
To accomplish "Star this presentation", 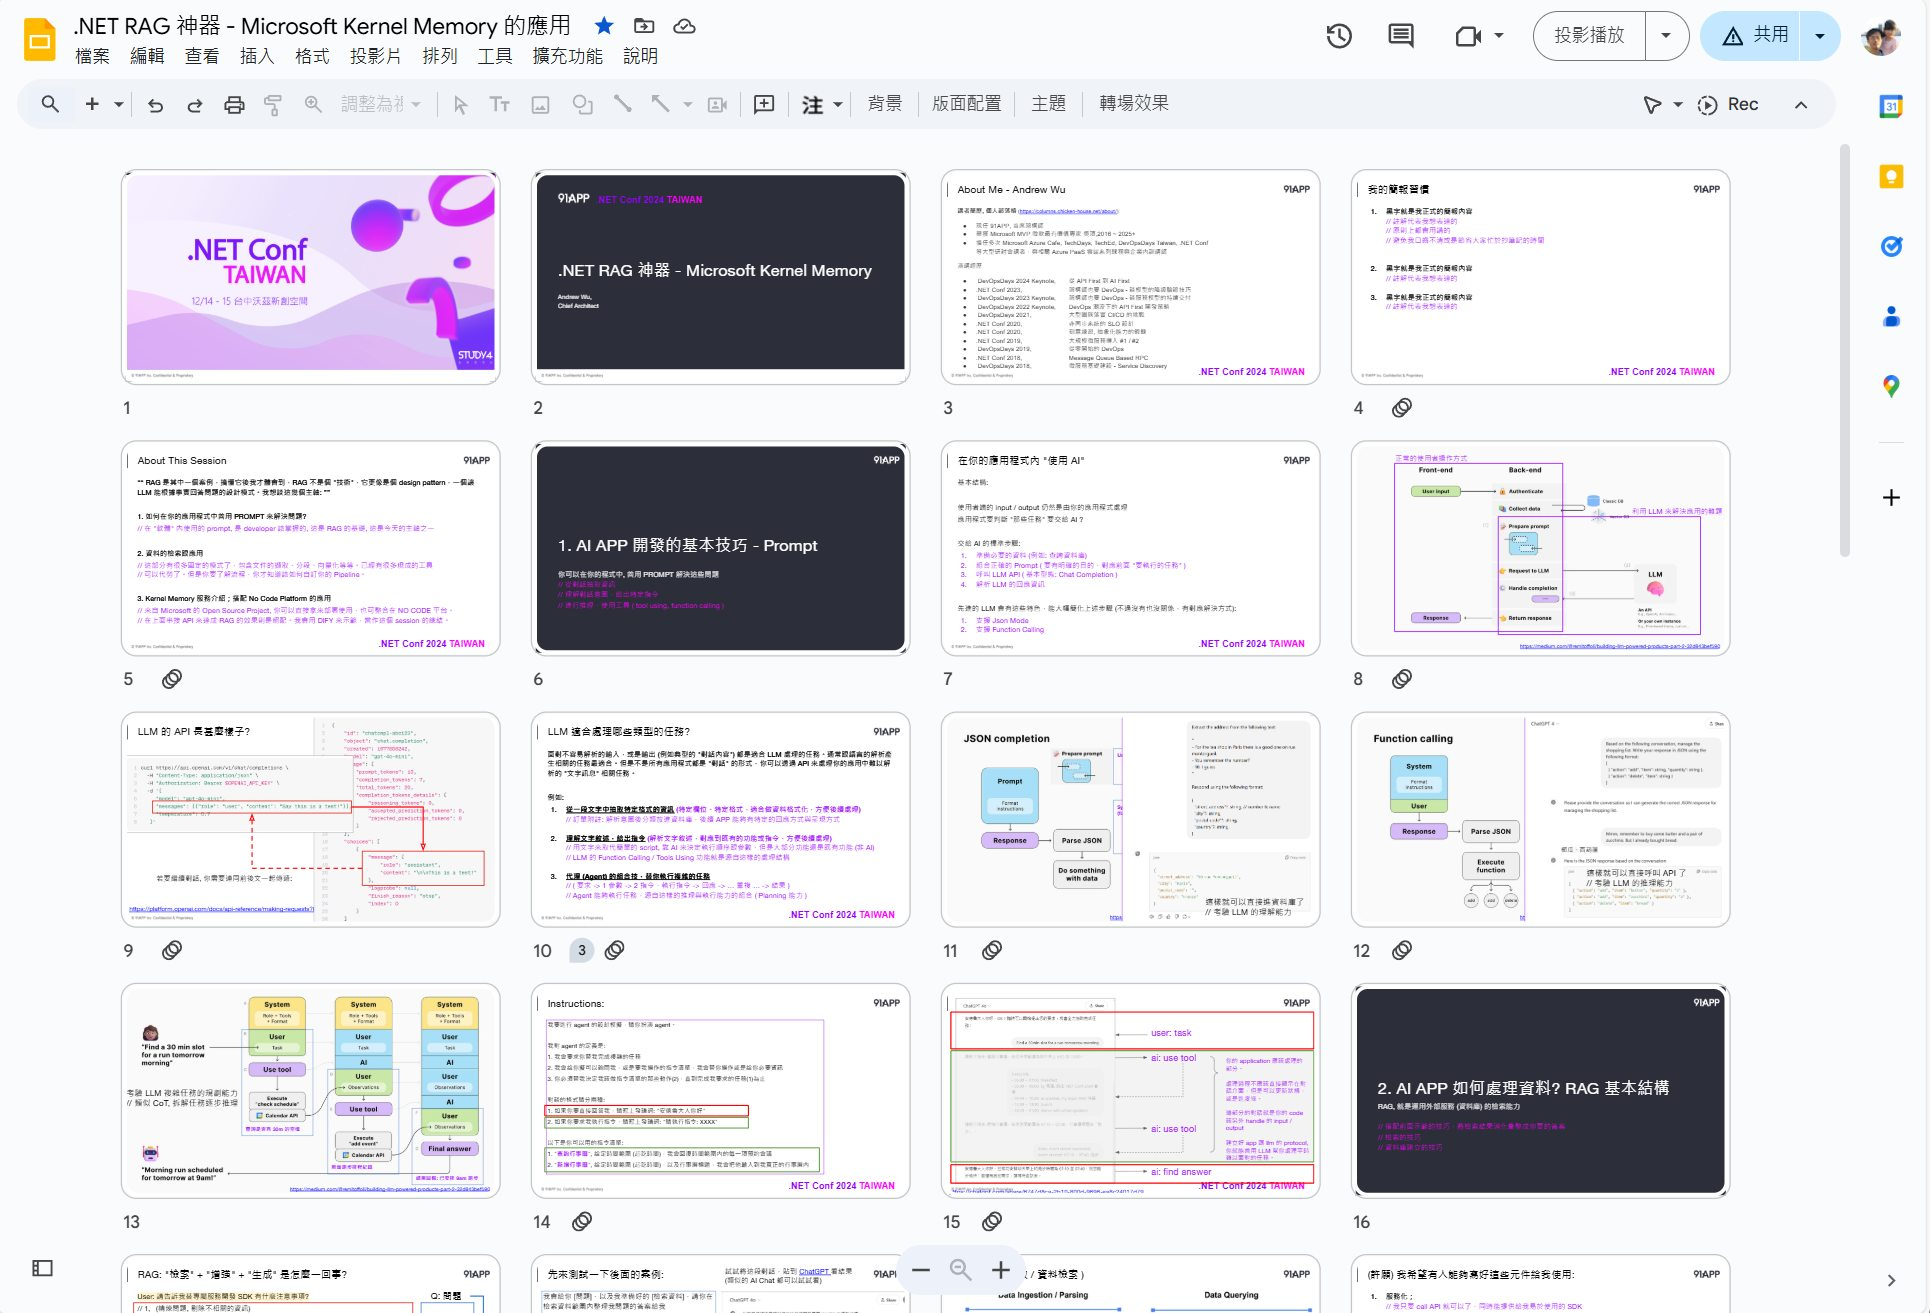I will pos(604,26).
